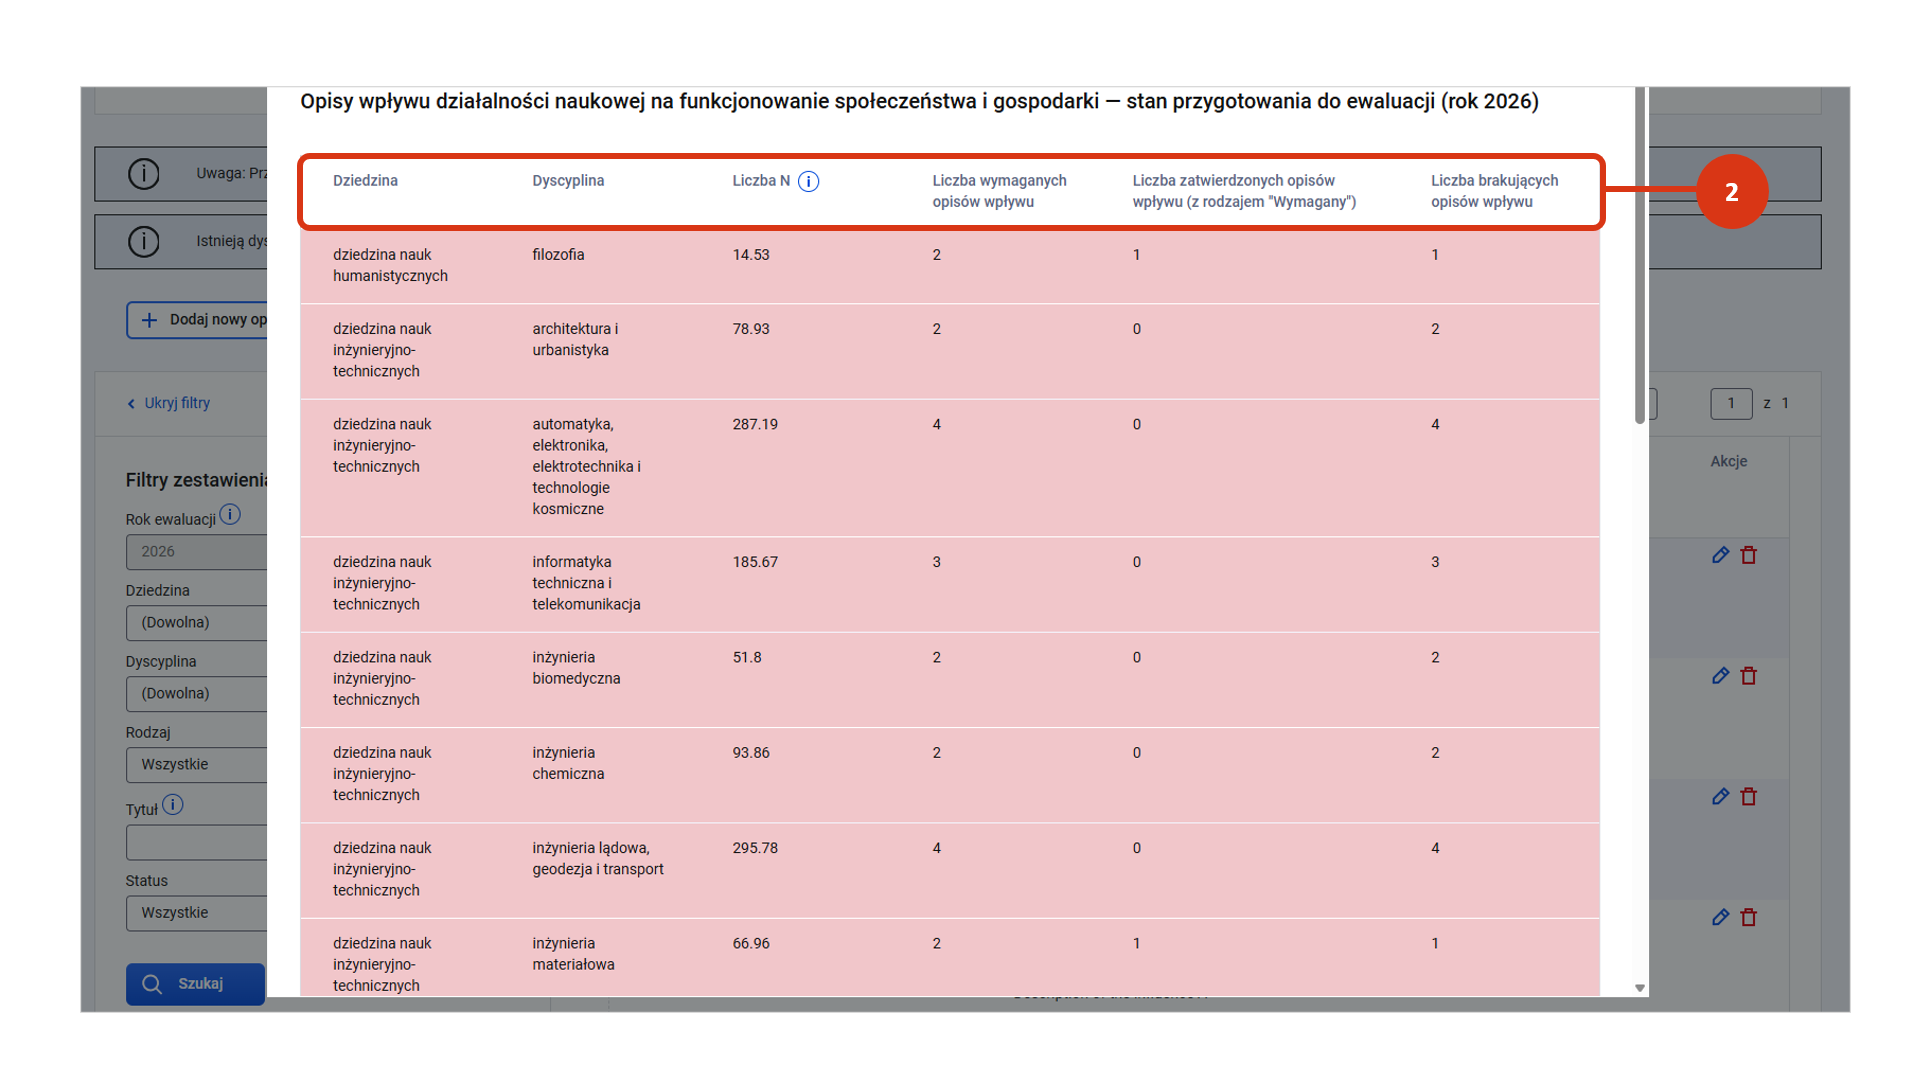Open the Status filter dropdown

tap(197, 912)
